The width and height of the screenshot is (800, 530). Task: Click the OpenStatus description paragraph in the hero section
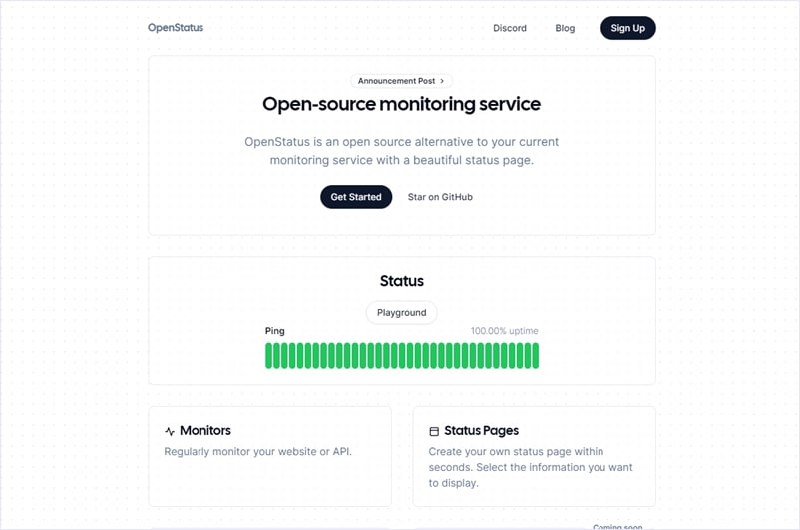pyautogui.click(x=402, y=151)
